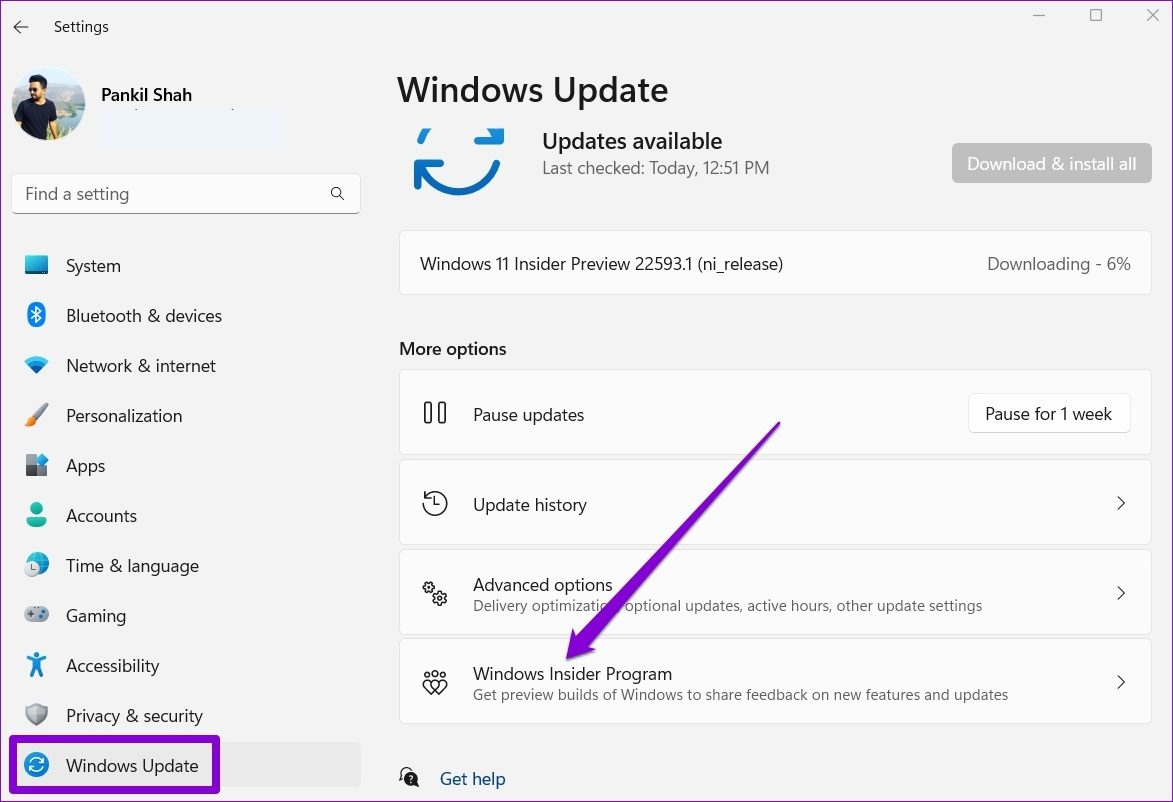
Task: Open Time & language settings
Action: [x=186, y=566]
